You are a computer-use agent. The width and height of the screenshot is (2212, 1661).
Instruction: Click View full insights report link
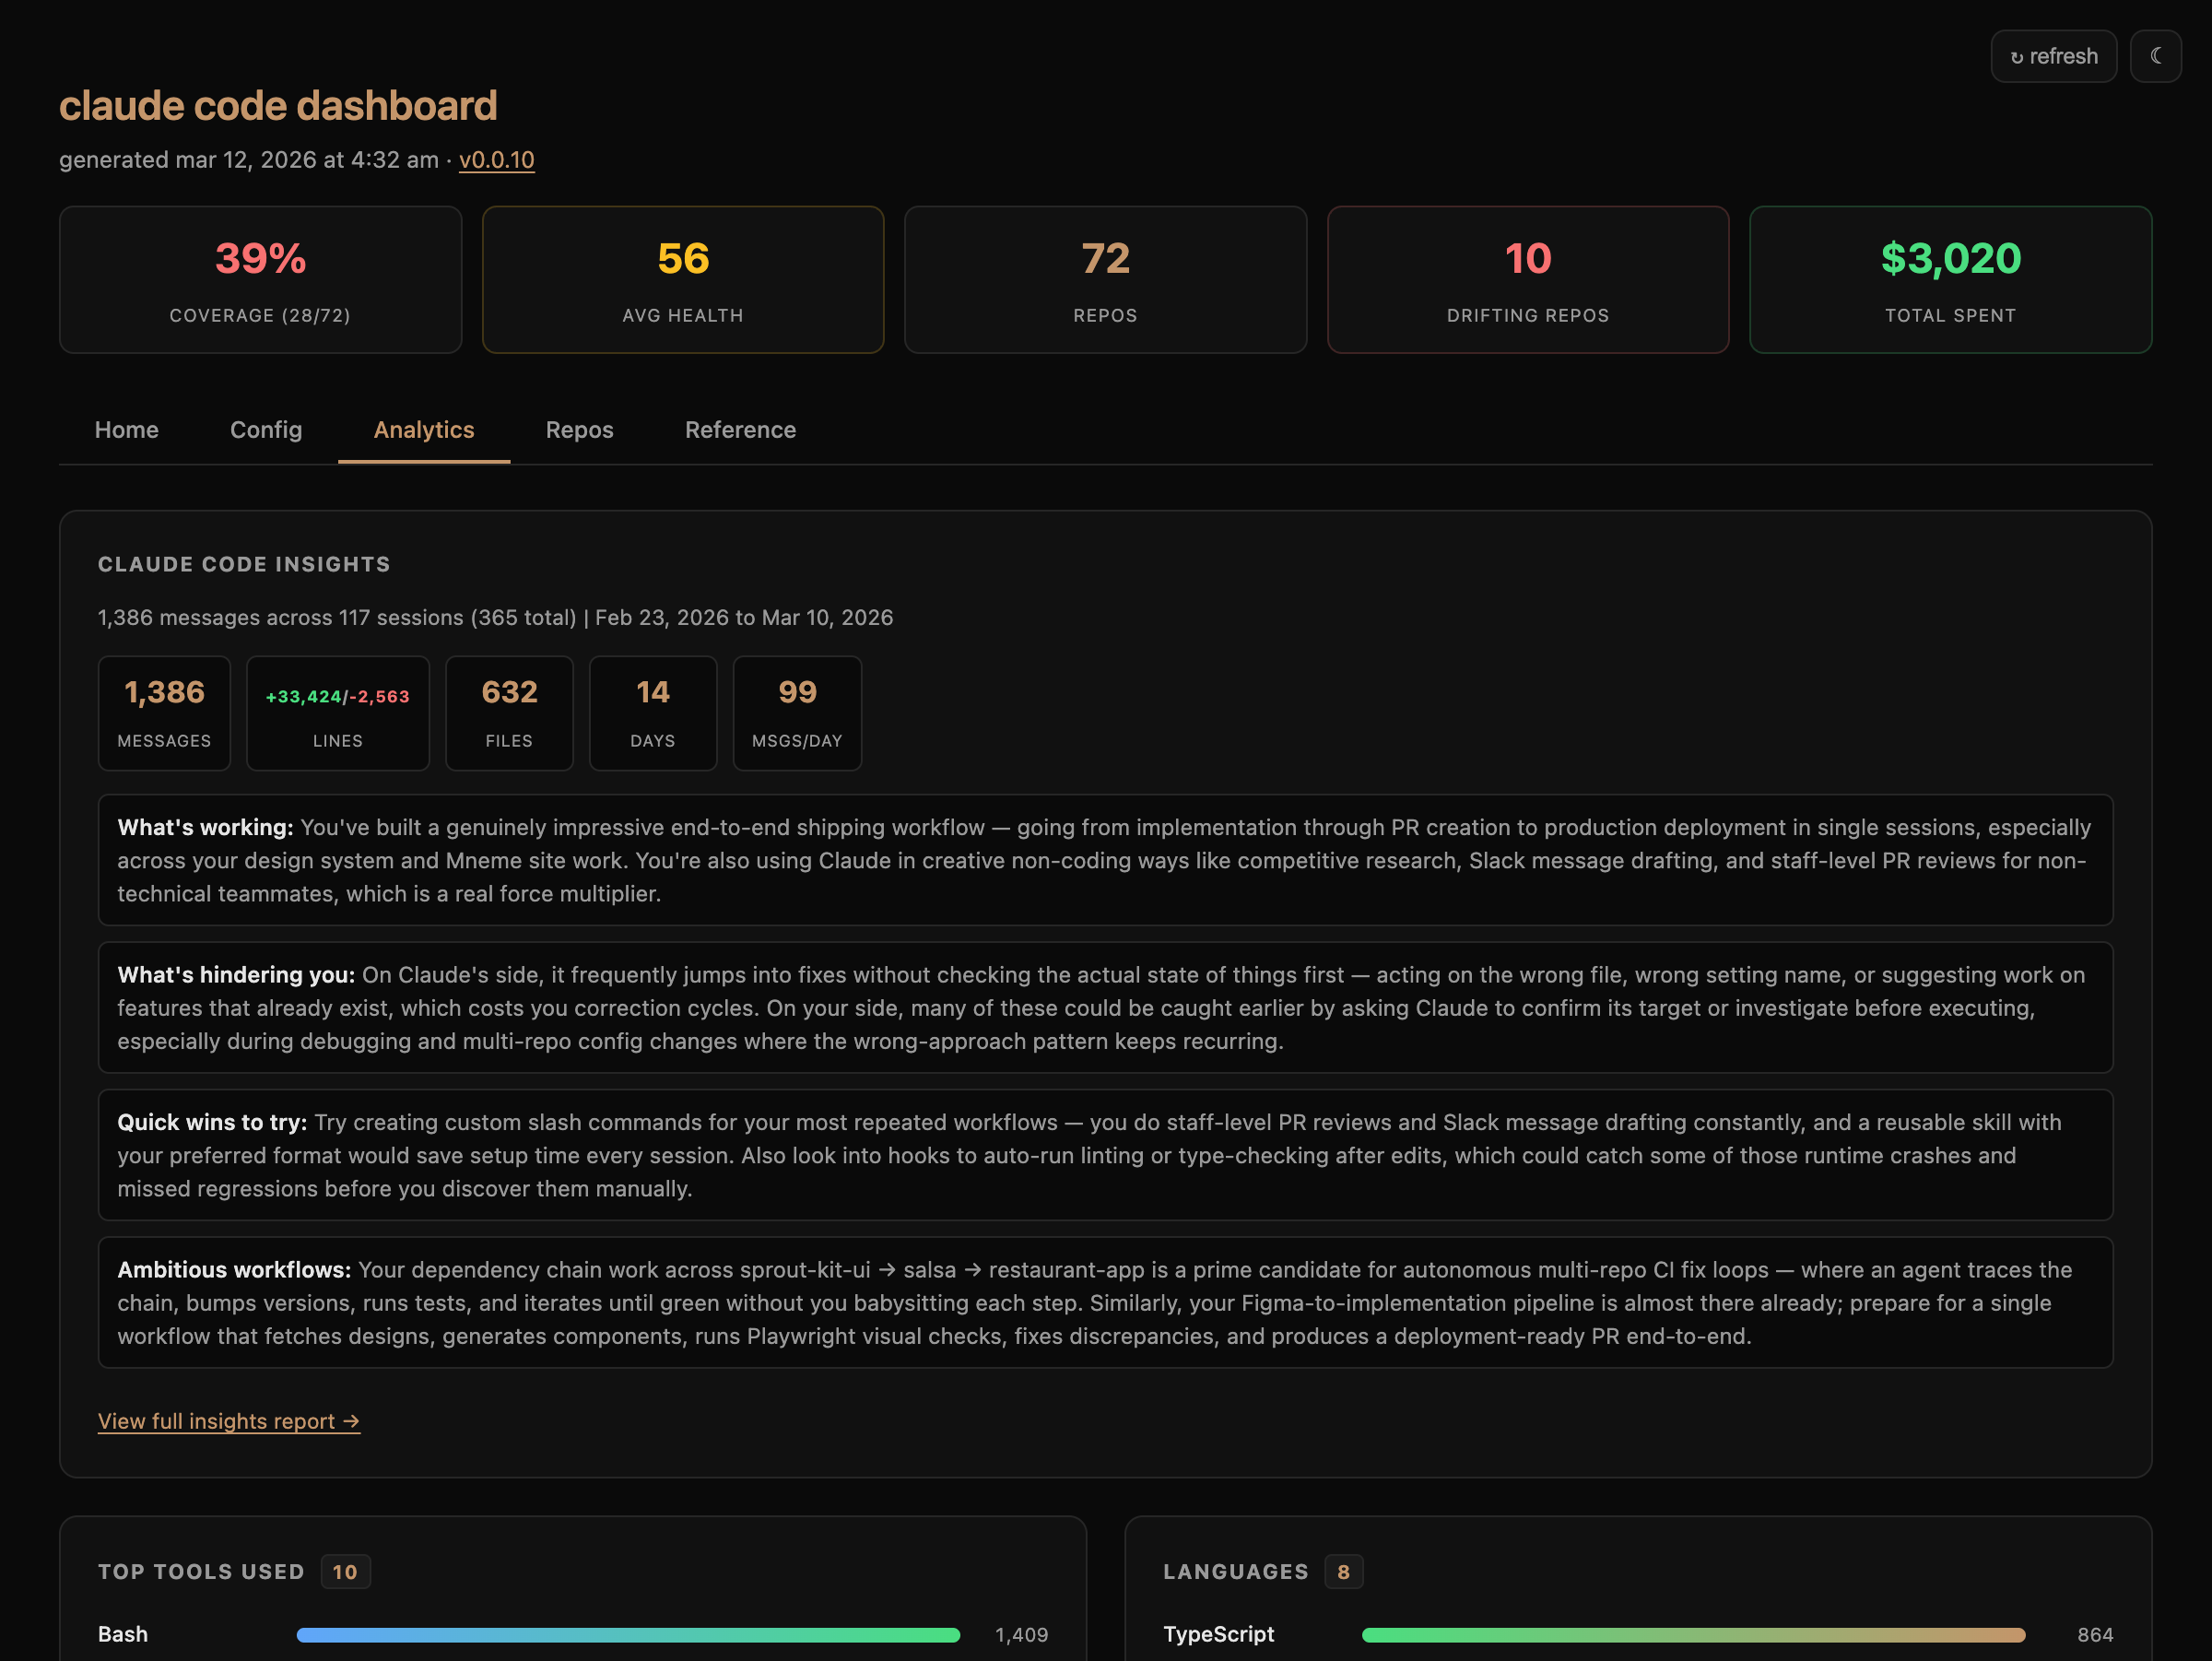pyautogui.click(x=228, y=1421)
